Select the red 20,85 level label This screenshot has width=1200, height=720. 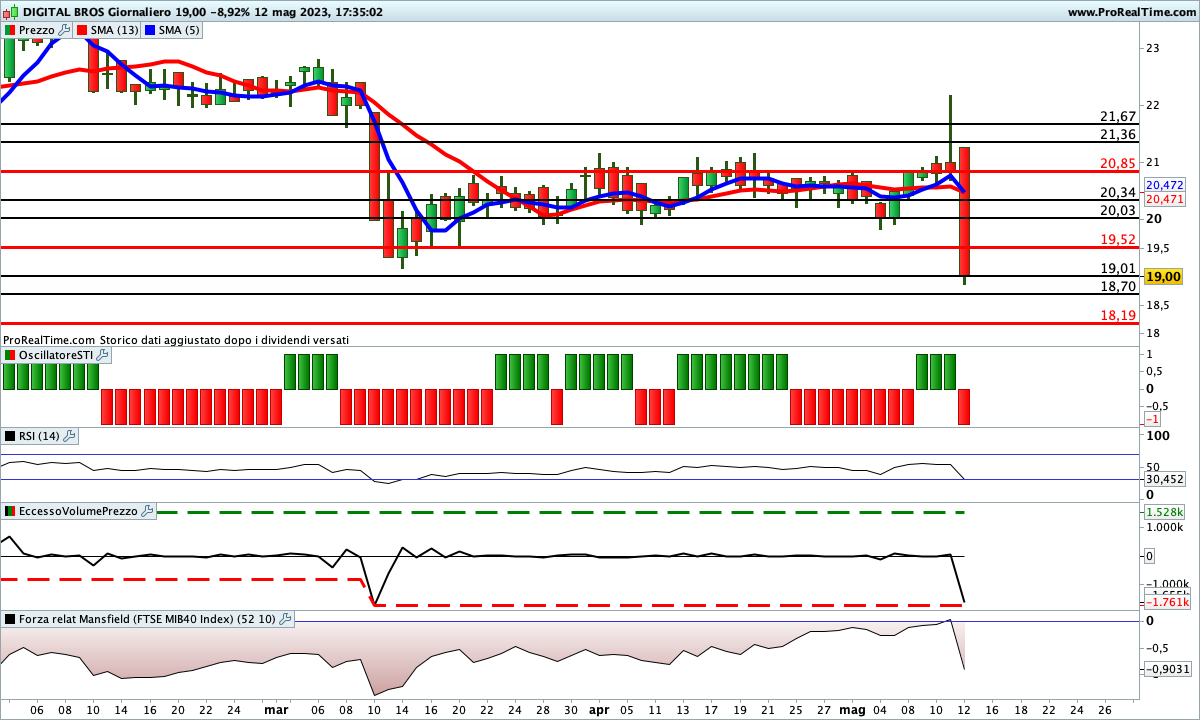click(x=1117, y=163)
